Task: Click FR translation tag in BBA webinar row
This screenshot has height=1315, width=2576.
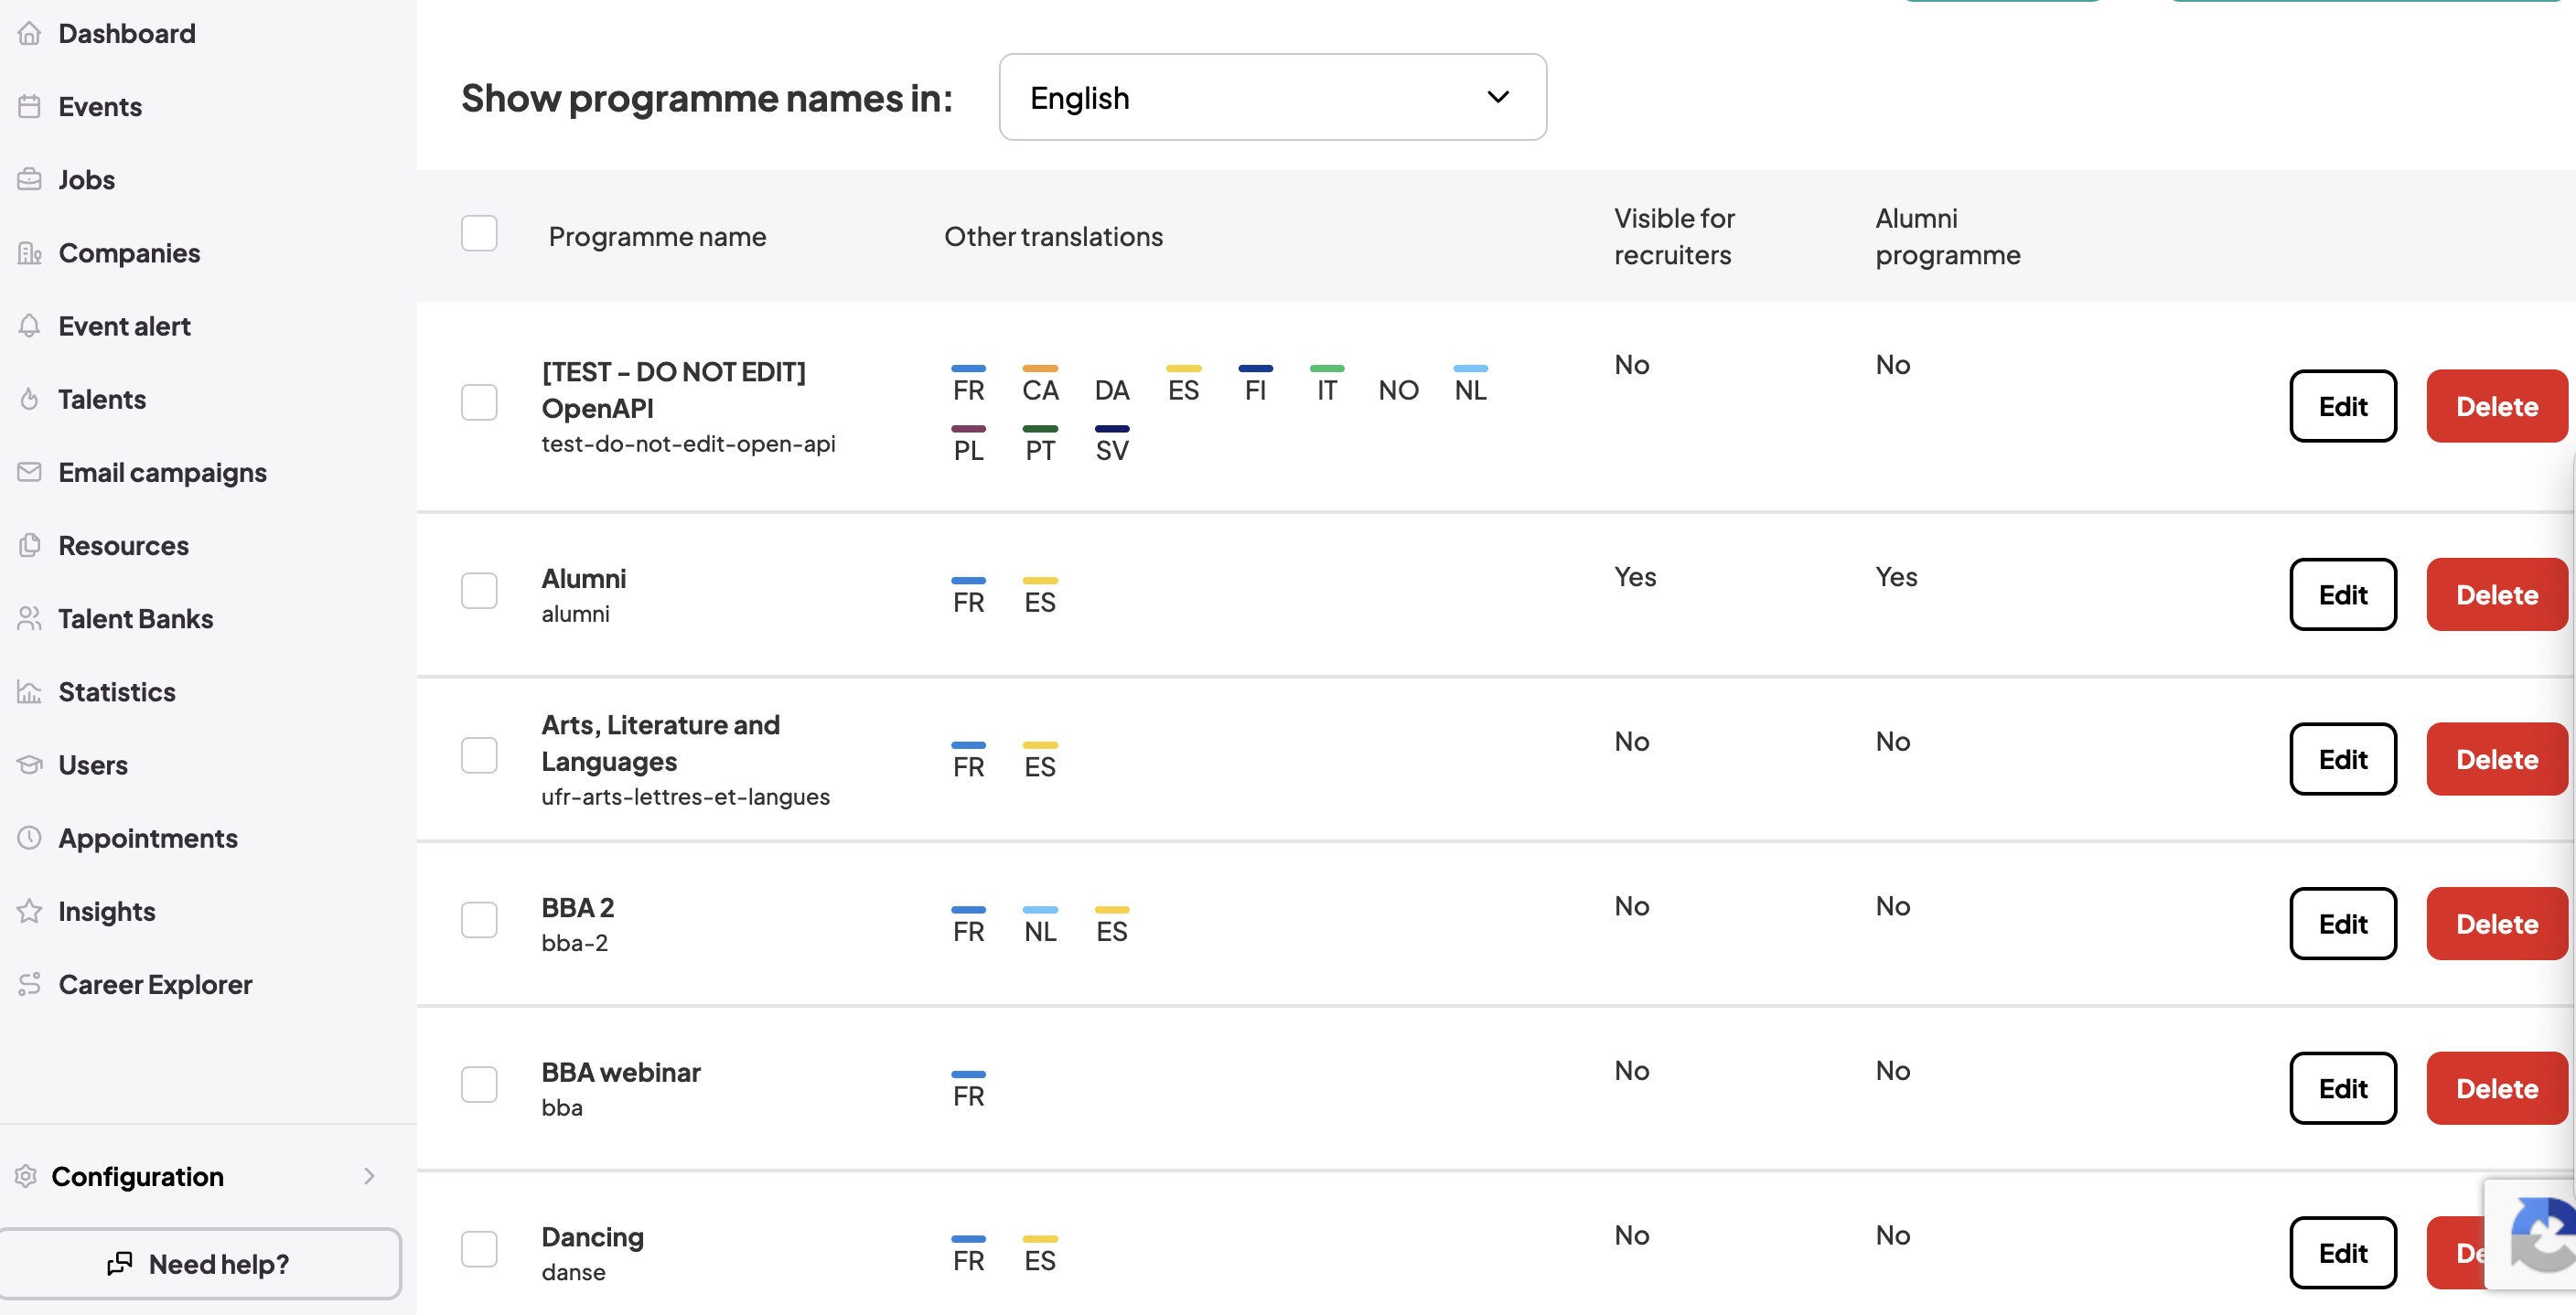Action: click(968, 1091)
